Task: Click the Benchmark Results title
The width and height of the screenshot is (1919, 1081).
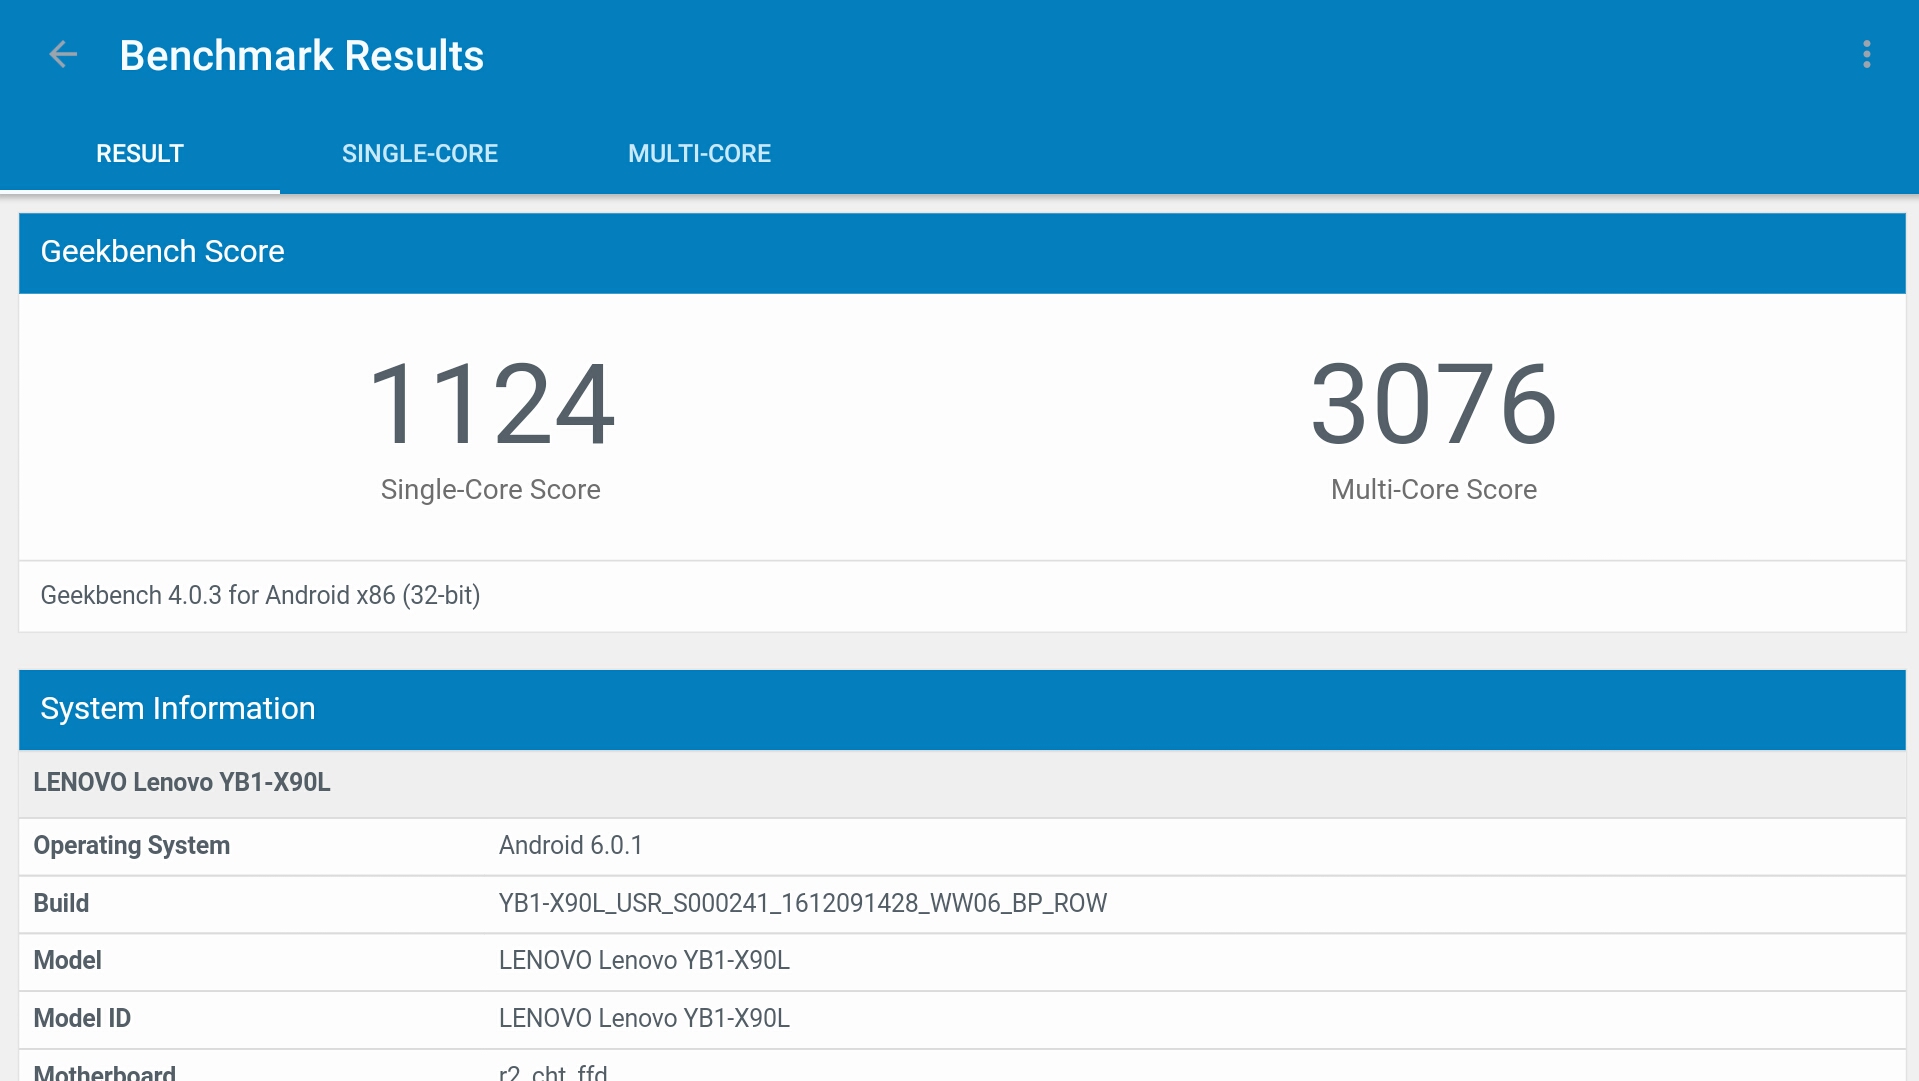Action: (302, 56)
